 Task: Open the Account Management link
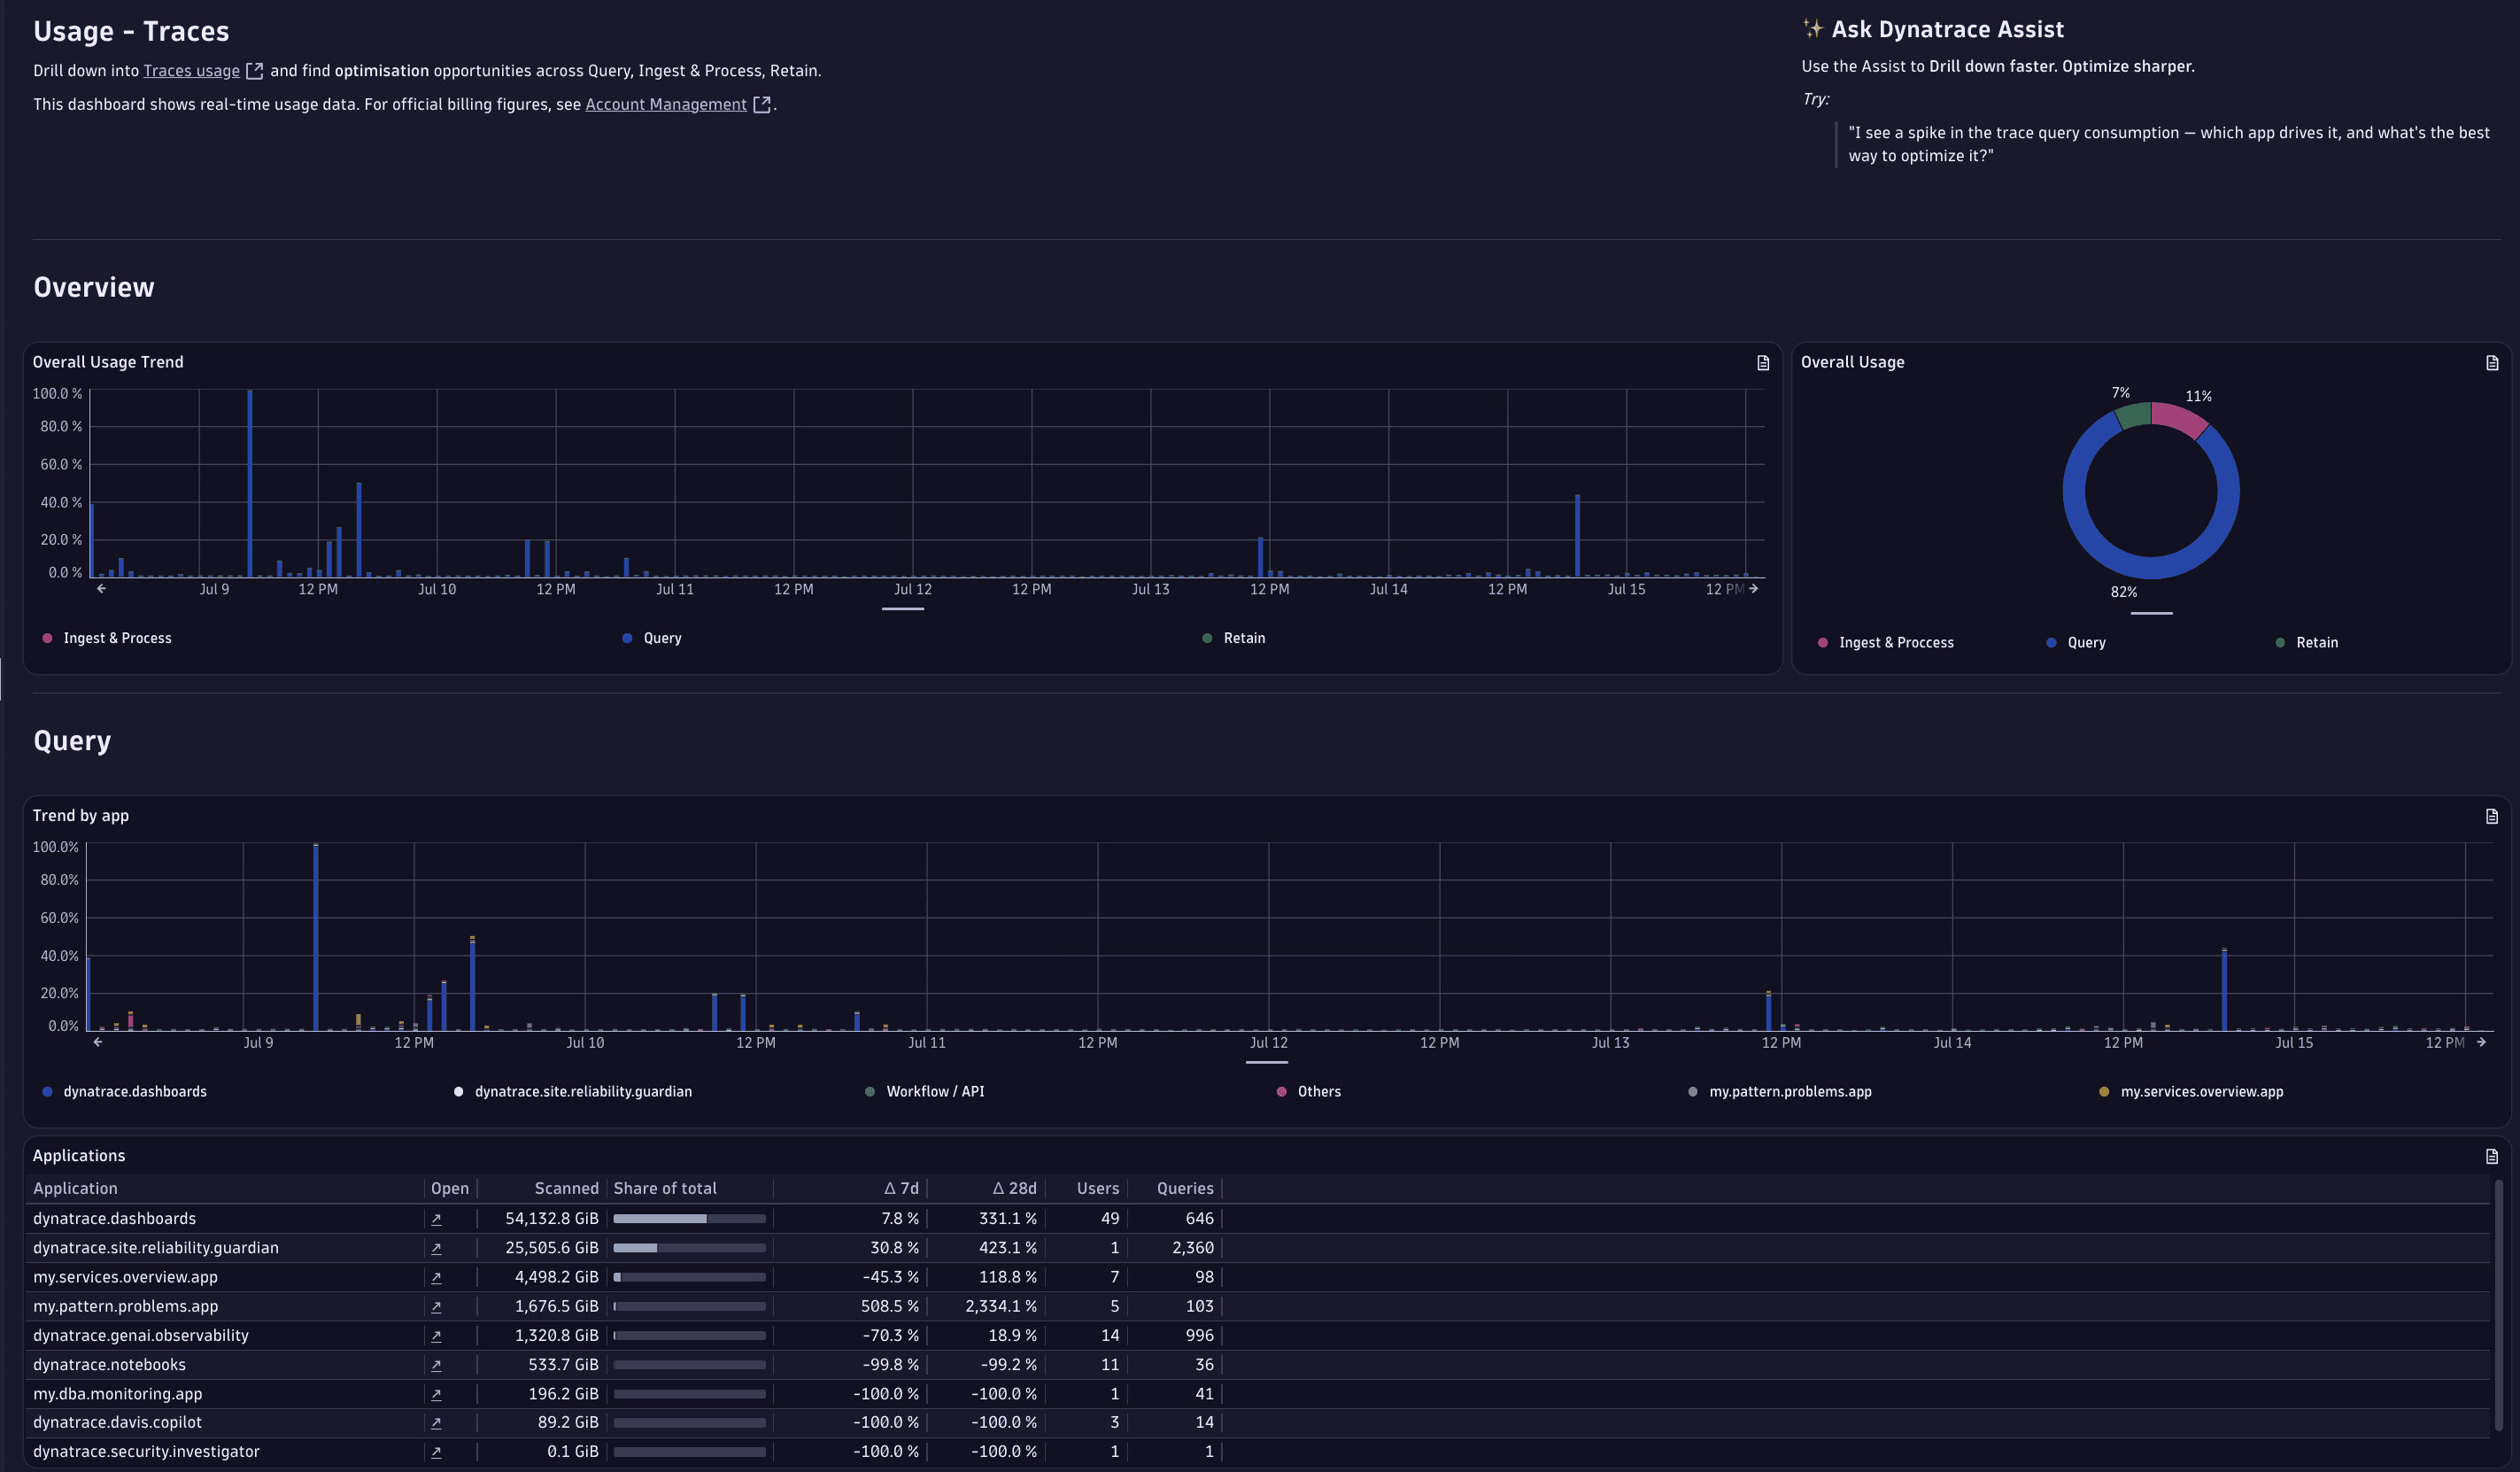tap(666, 104)
